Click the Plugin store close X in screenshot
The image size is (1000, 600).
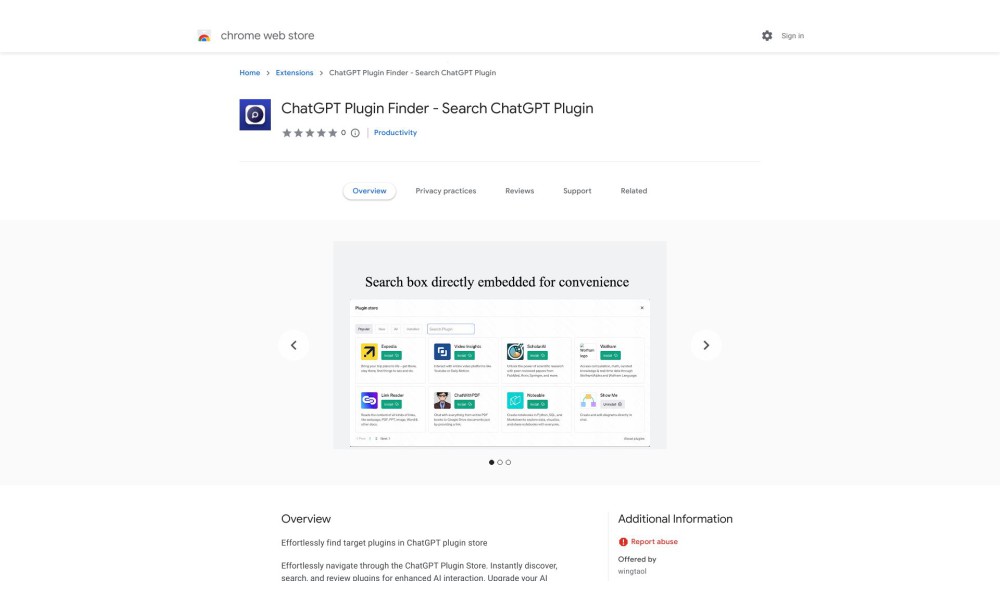[642, 308]
